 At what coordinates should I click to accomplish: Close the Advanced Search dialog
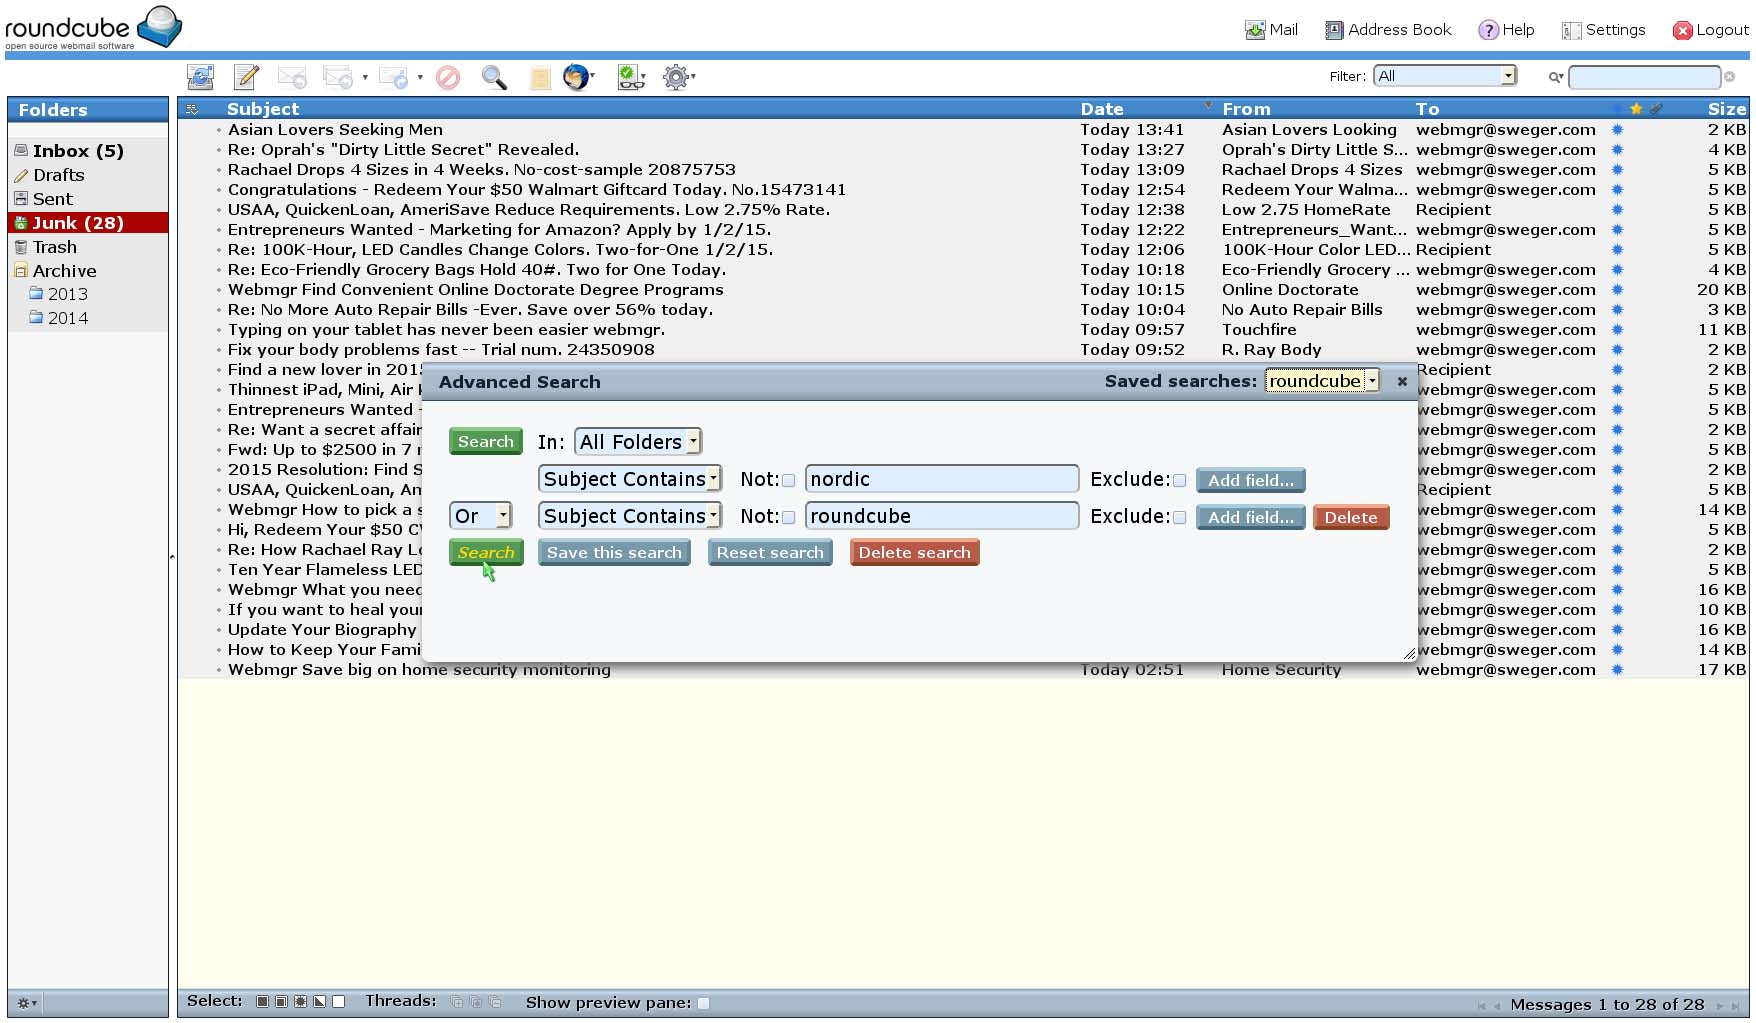pyautogui.click(x=1402, y=381)
